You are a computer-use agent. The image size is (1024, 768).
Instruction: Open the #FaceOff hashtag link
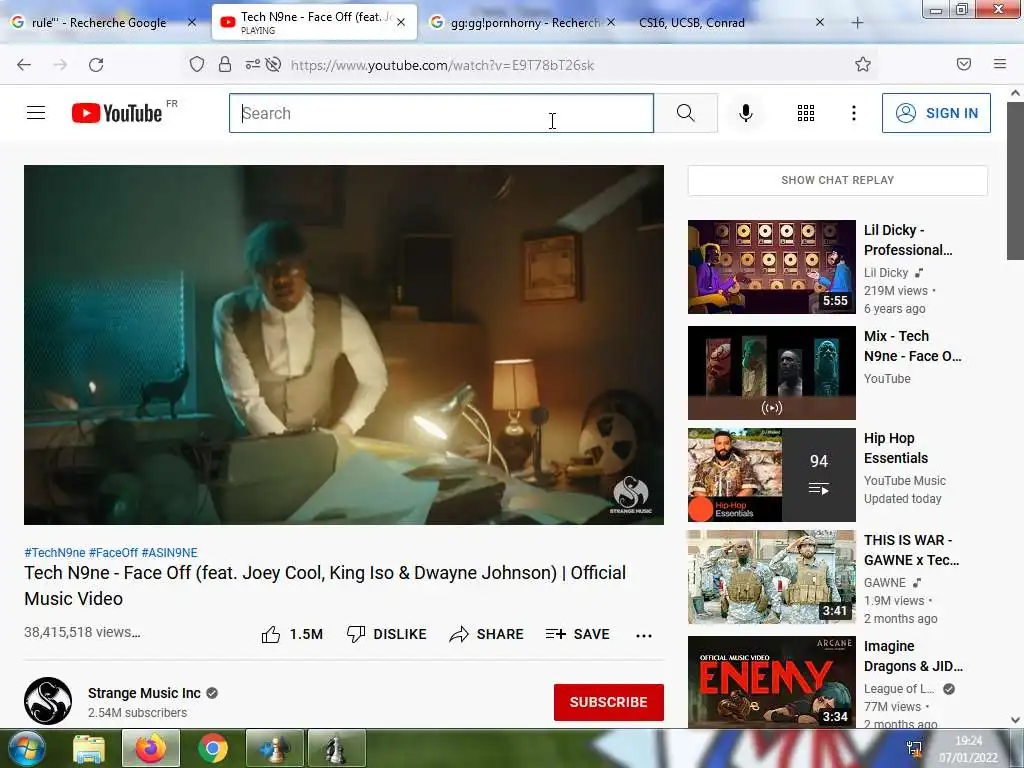tap(113, 552)
